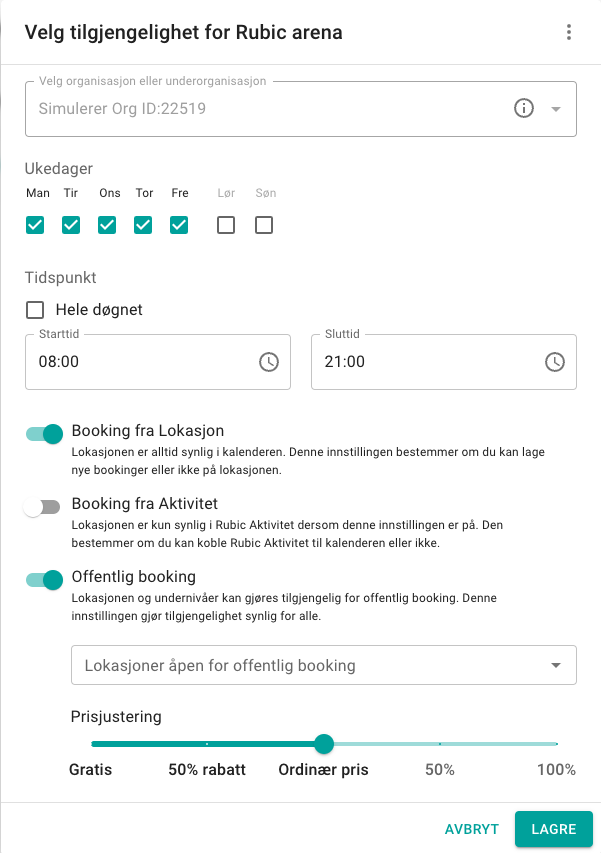Open the Sluttid clock picker icon
Viewport: 601px width, 853px height.
(555, 362)
